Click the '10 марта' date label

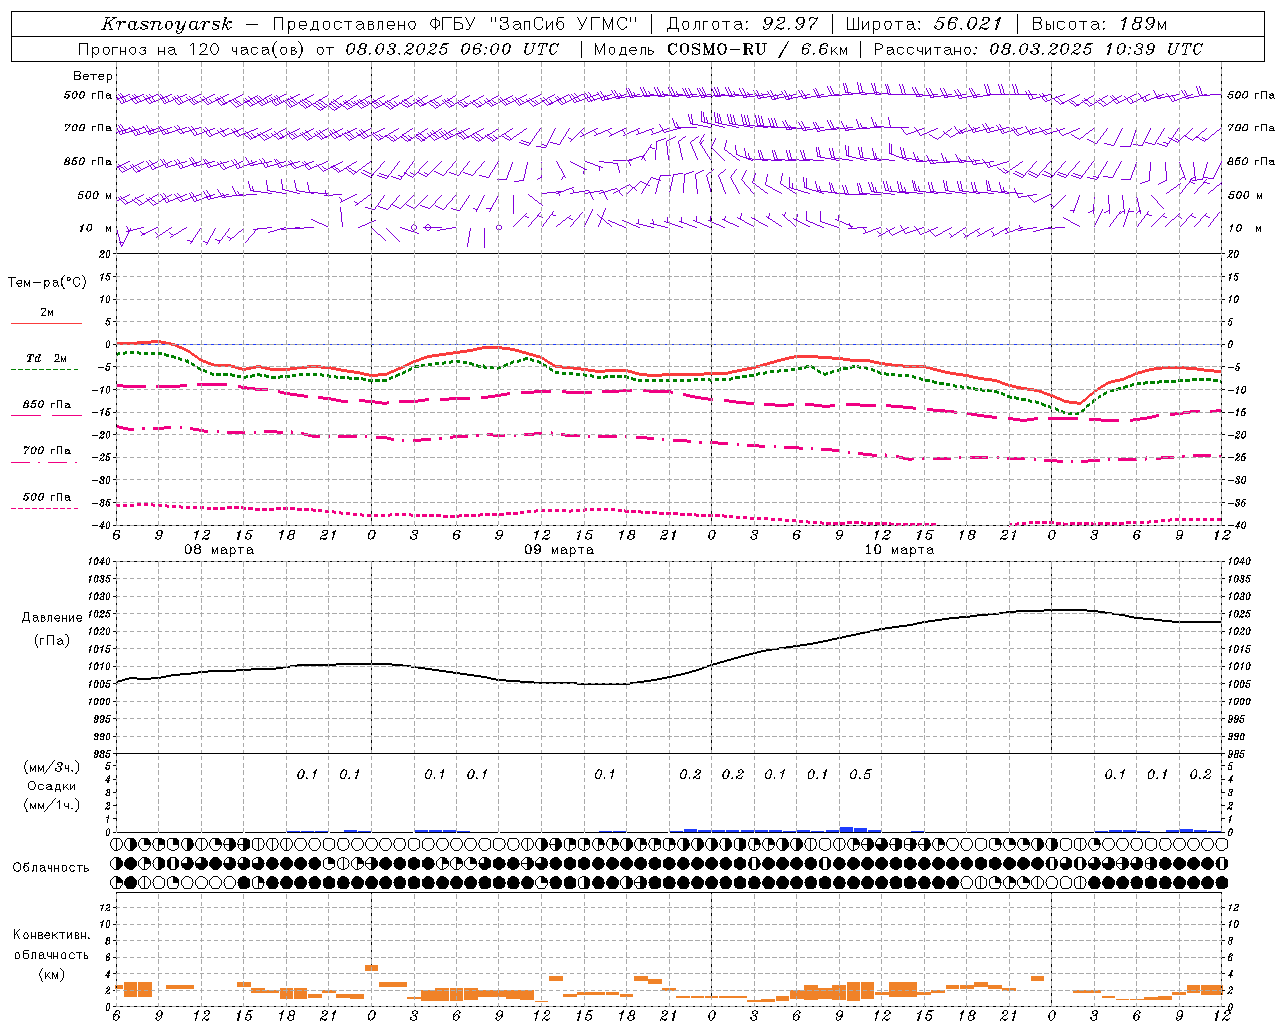[x=899, y=550]
